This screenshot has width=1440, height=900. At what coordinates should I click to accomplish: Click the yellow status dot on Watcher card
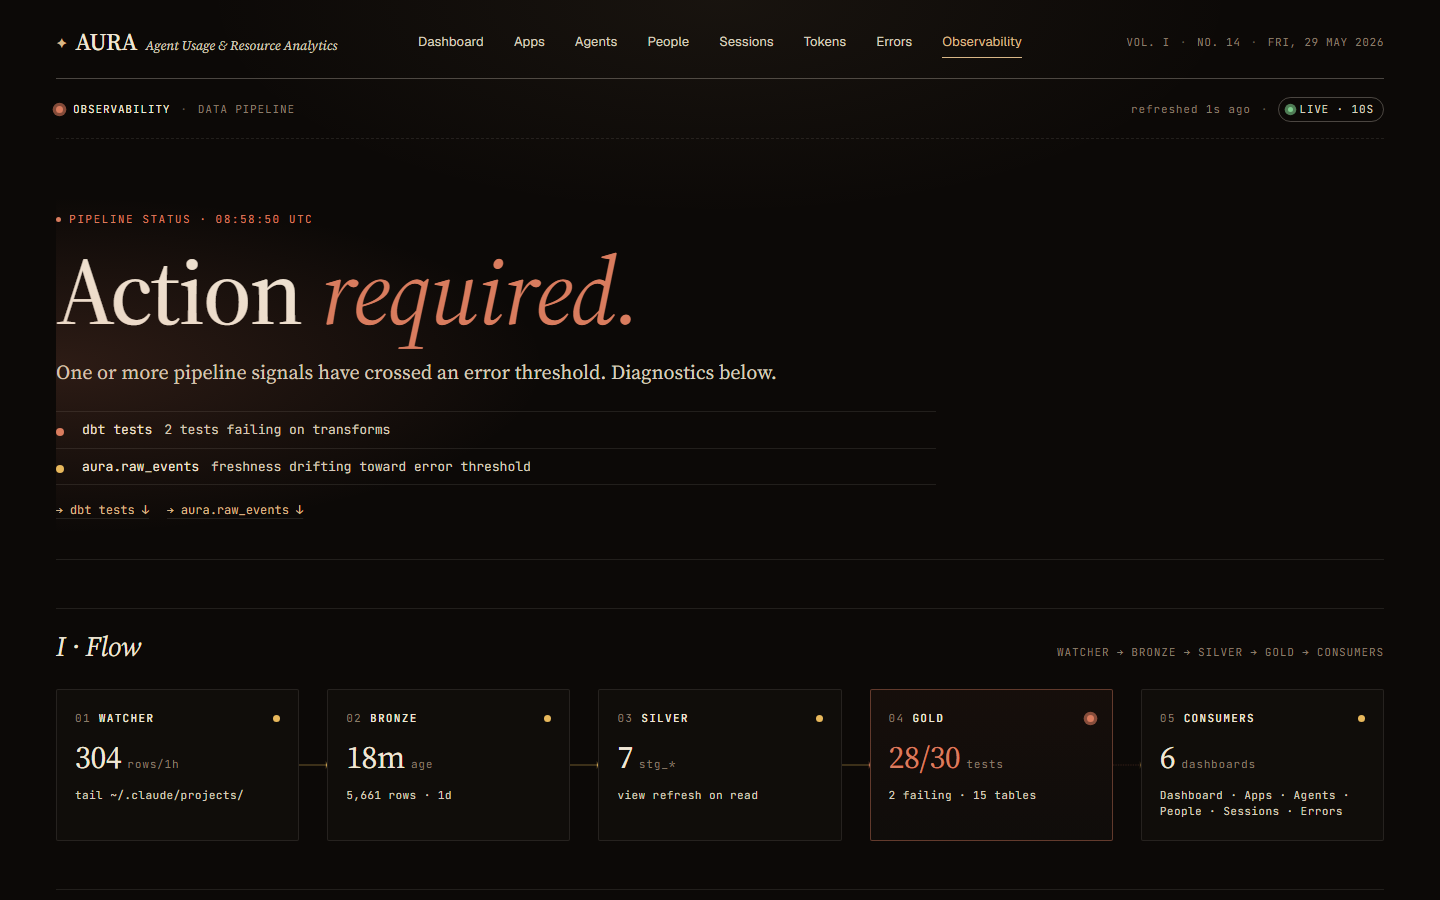276,718
